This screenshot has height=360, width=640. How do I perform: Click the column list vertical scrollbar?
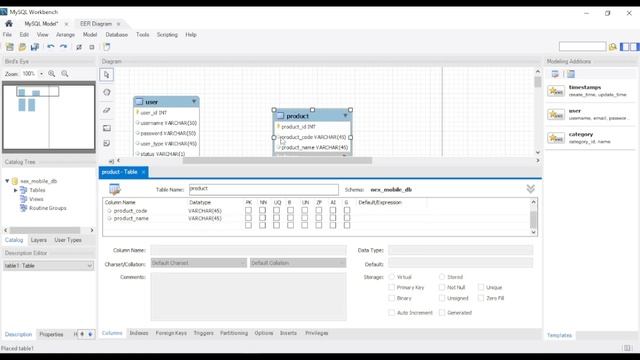pos(533,219)
